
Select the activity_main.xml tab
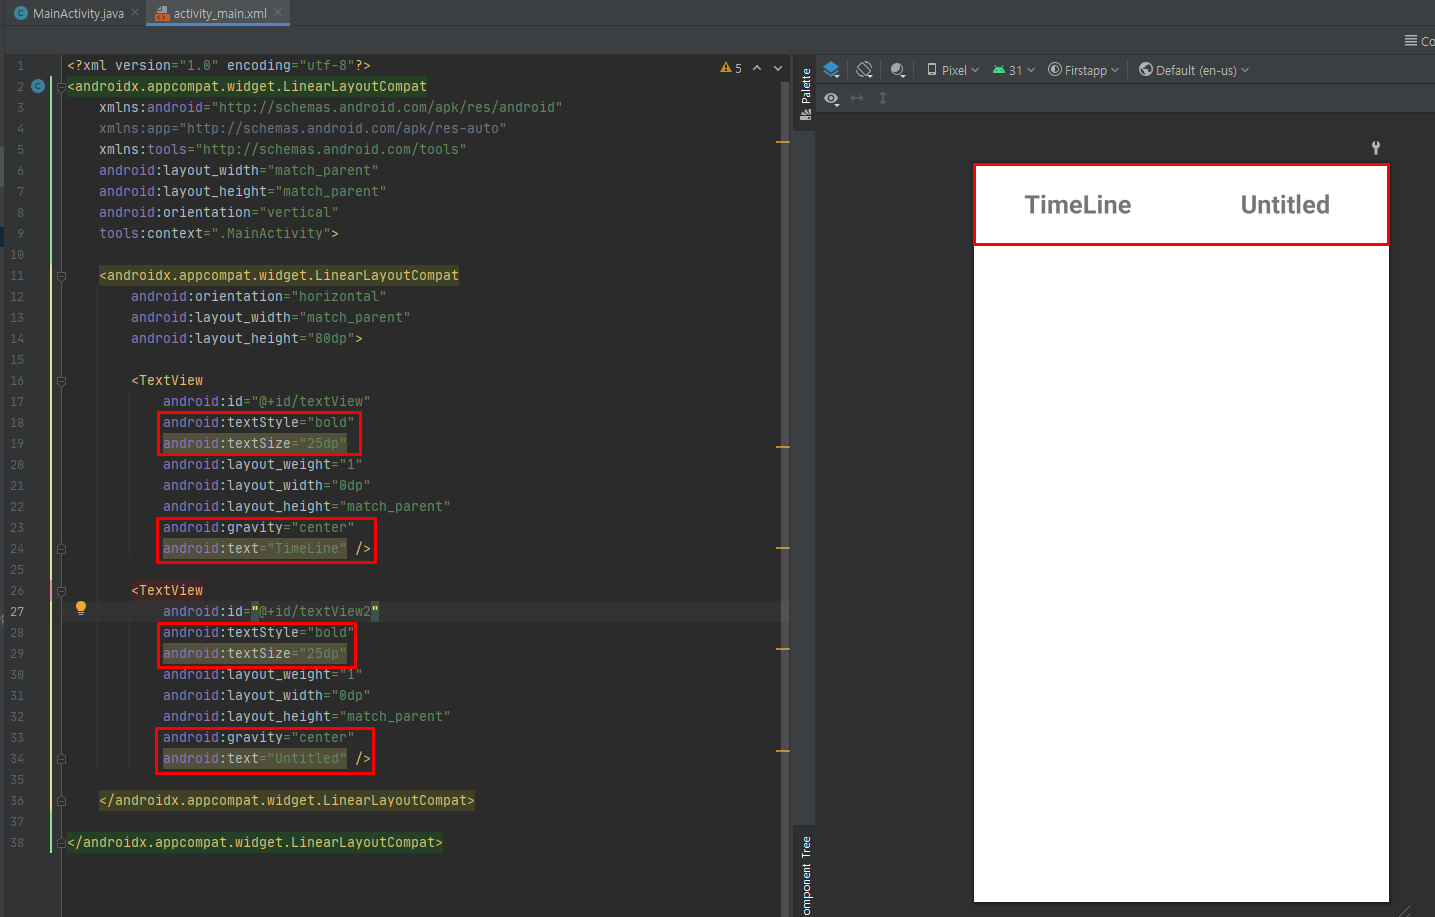click(x=219, y=13)
